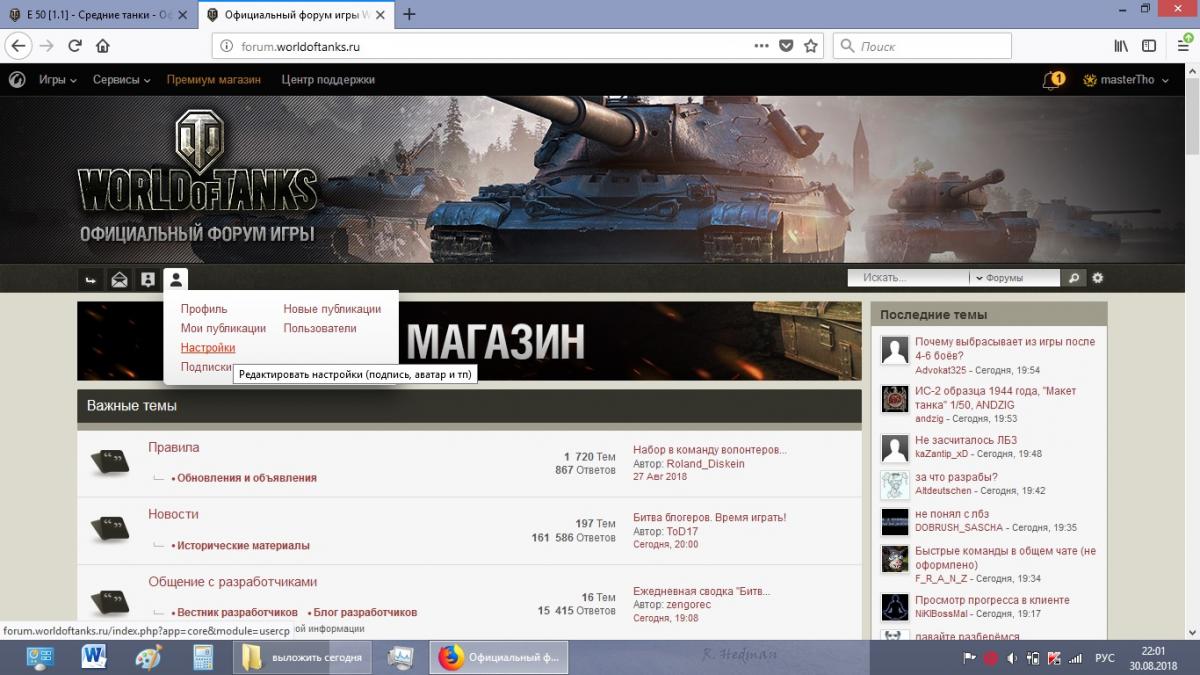This screenshot has height=675, width=1200.
Task: Open the masterTho account dropdown
Action: [1126, 80]
